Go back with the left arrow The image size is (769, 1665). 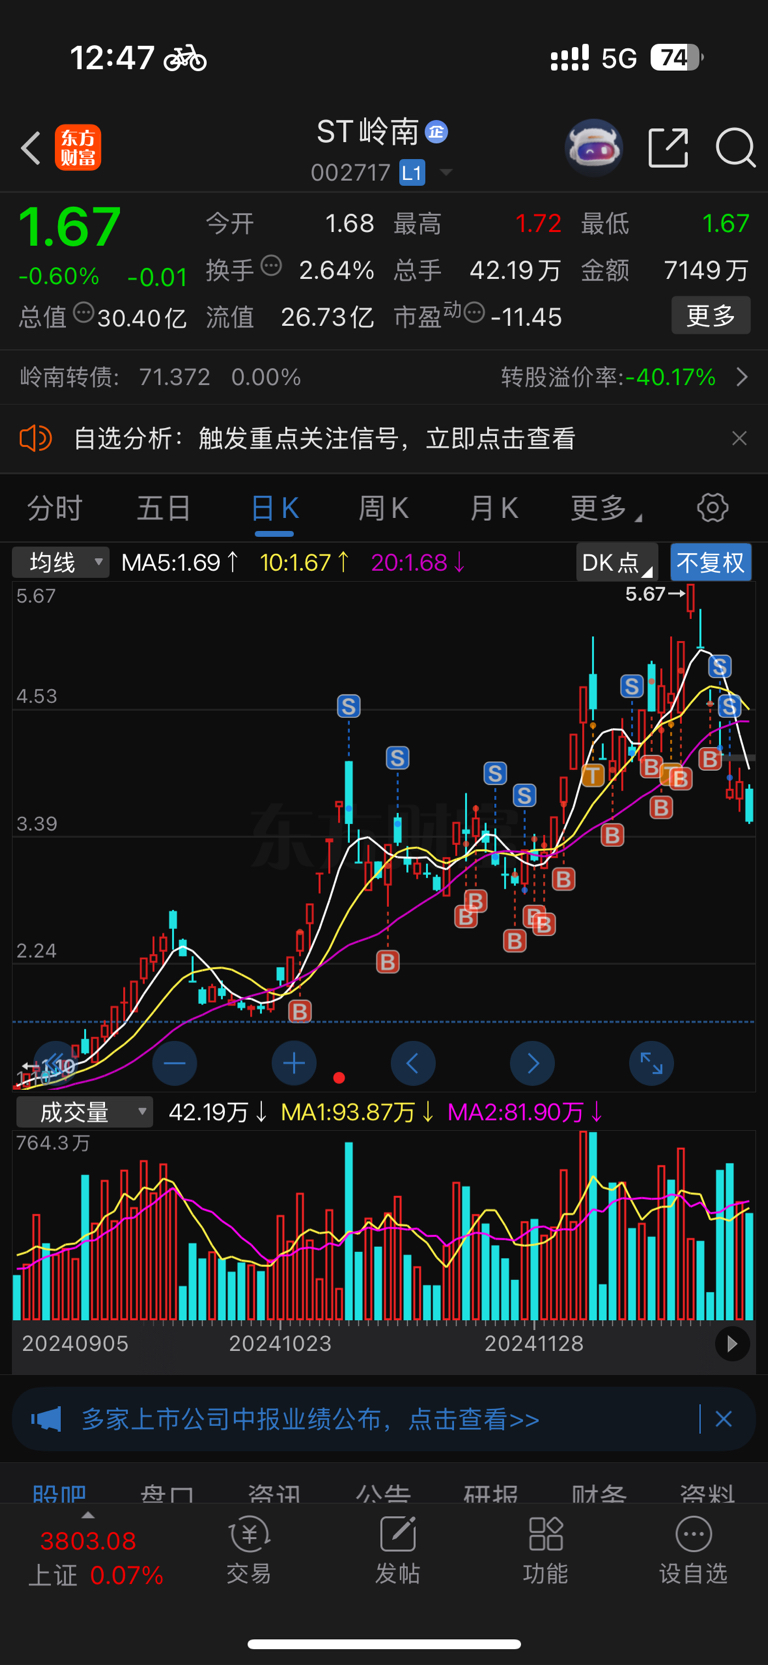tap(31, 148)
